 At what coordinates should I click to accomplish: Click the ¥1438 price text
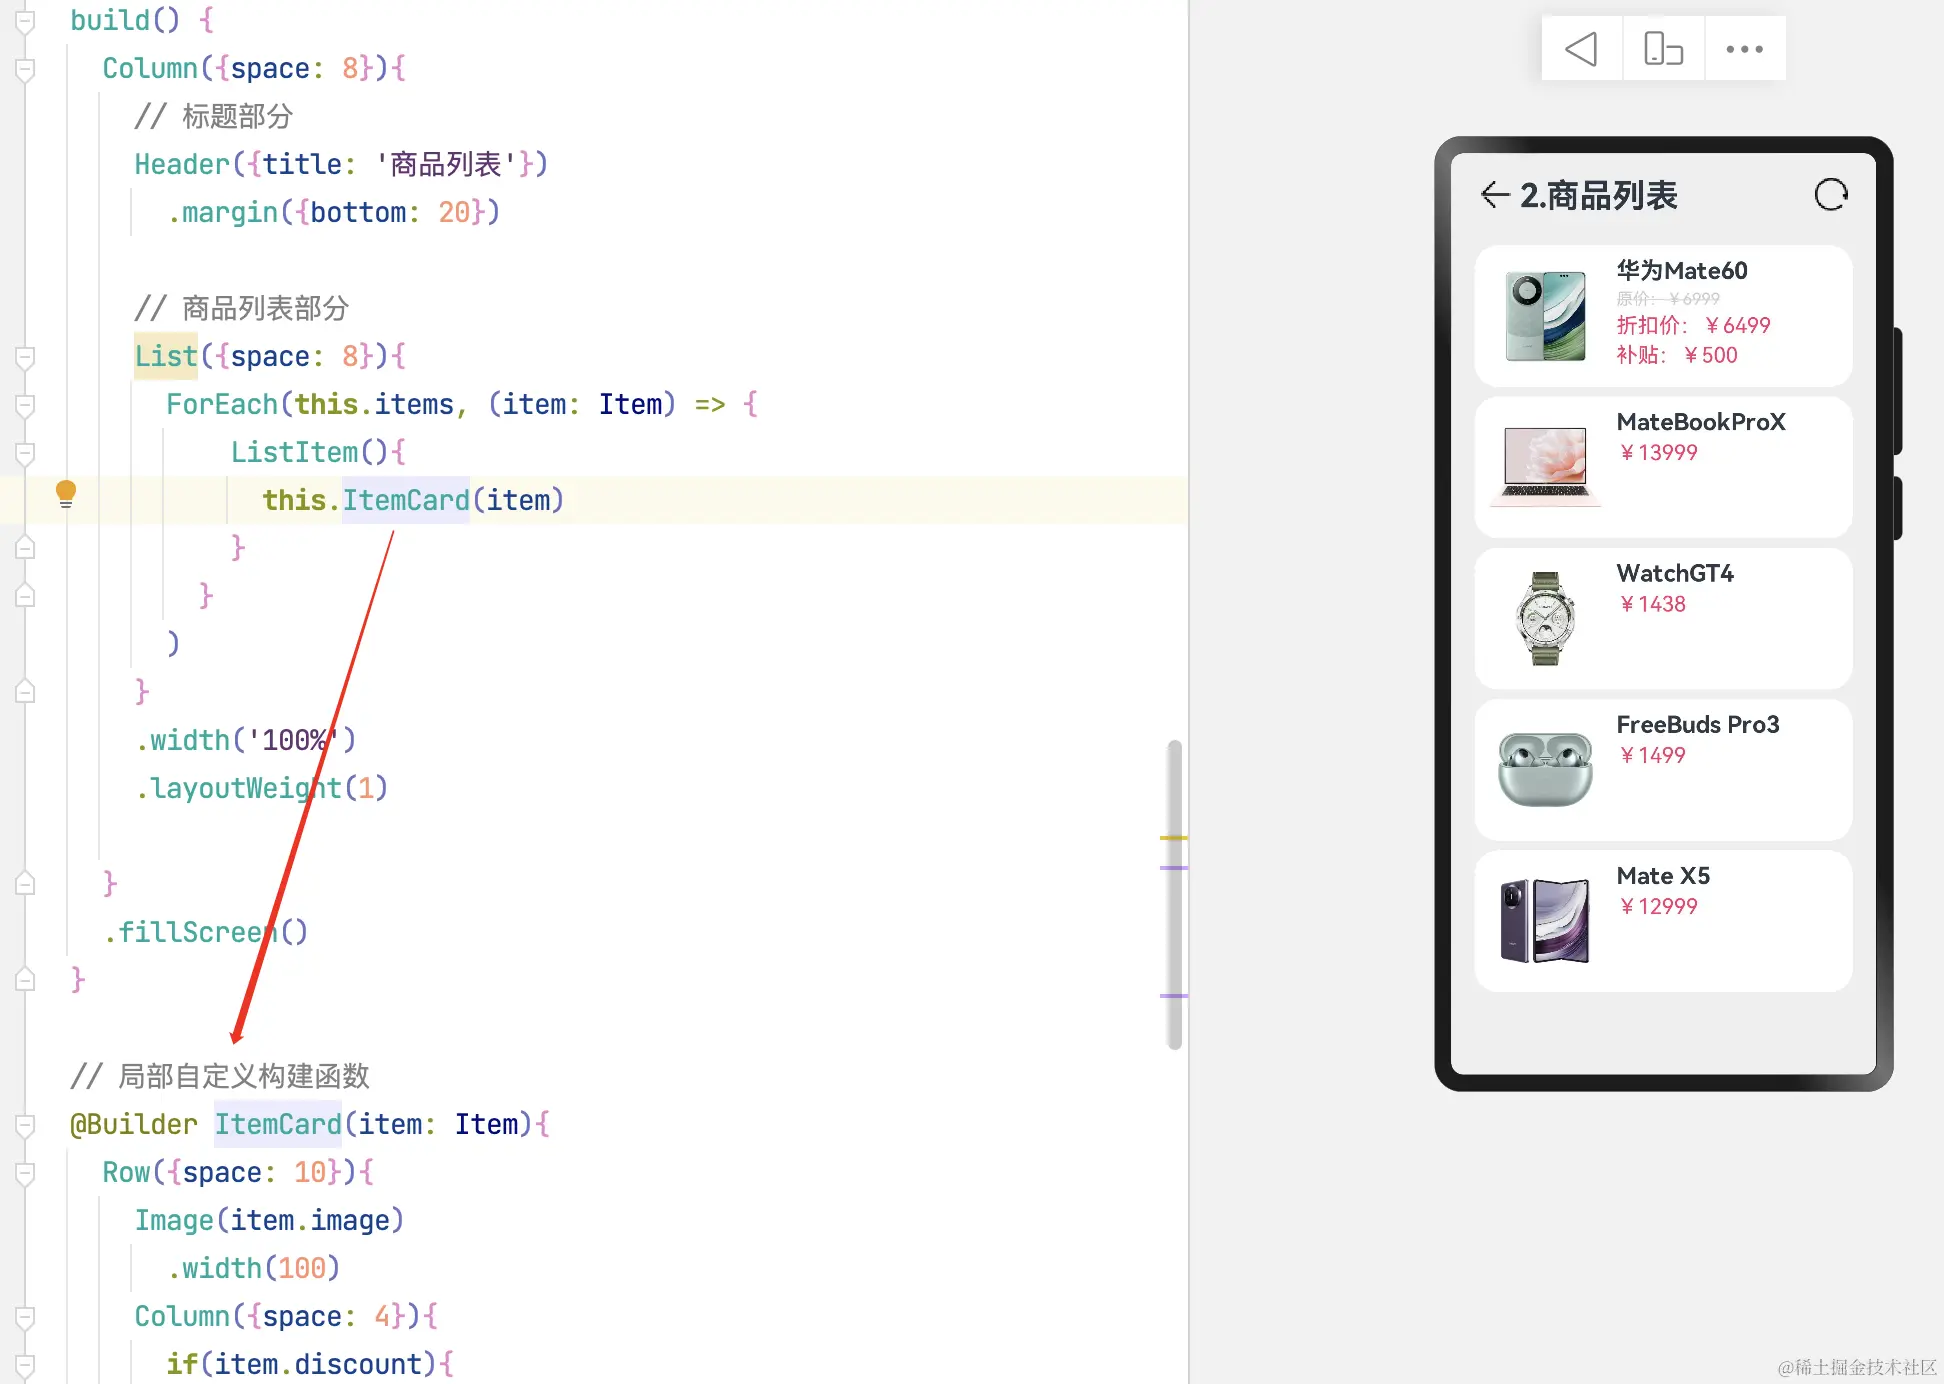click(1652, 604)
